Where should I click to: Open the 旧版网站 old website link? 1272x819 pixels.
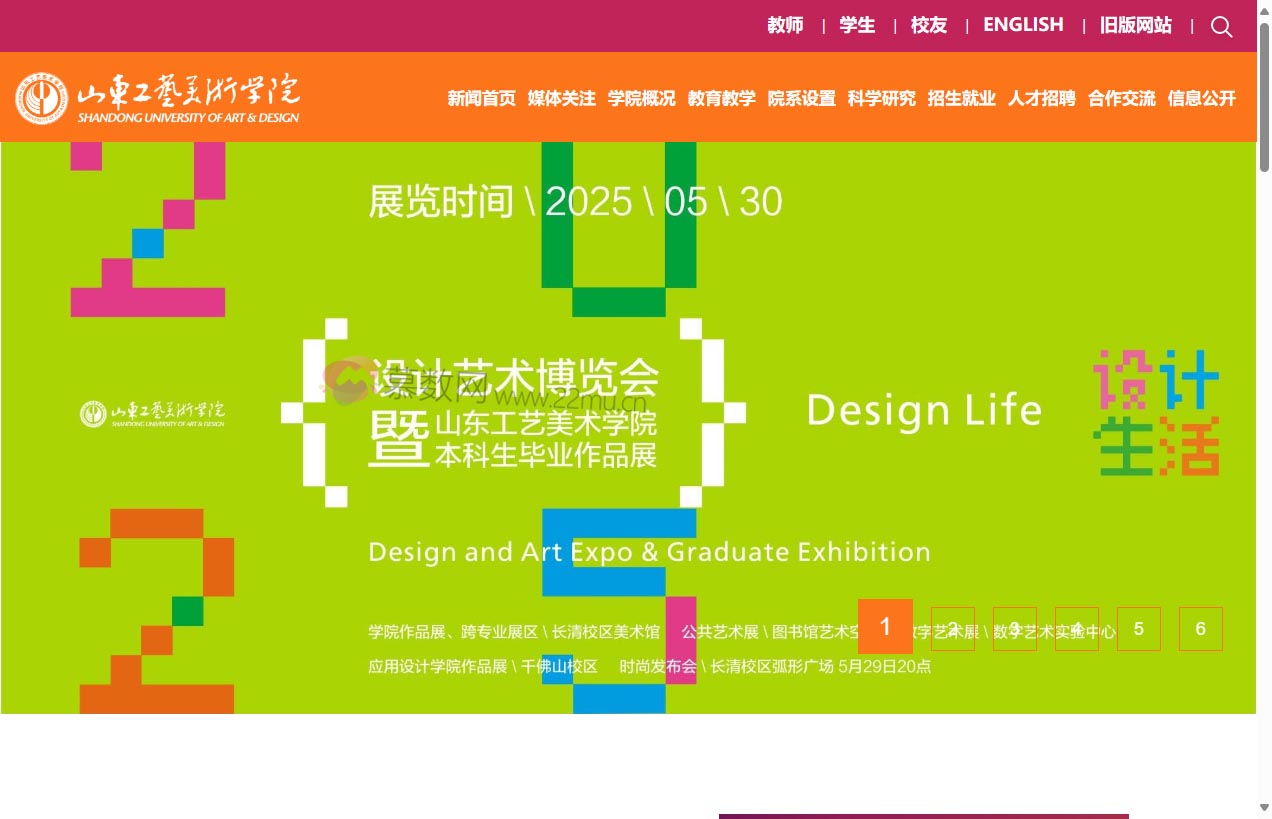pos(1135,25)
